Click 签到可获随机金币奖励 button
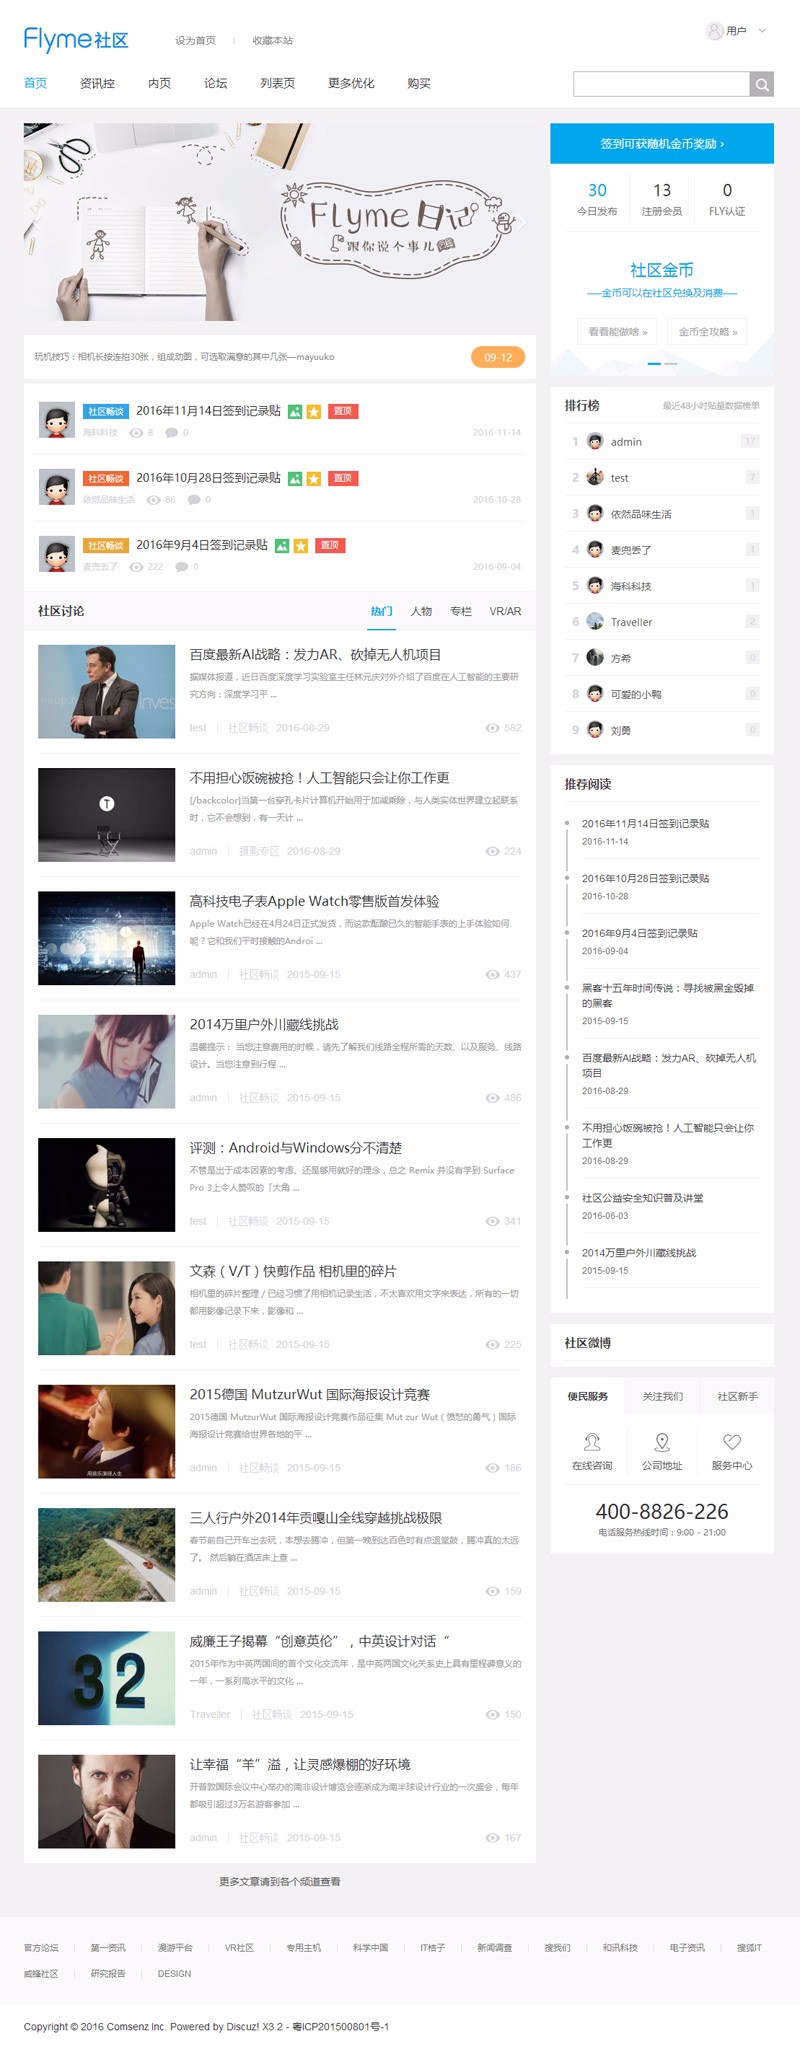The height and width of the screenshot is (2049, 800). point(662,143)
